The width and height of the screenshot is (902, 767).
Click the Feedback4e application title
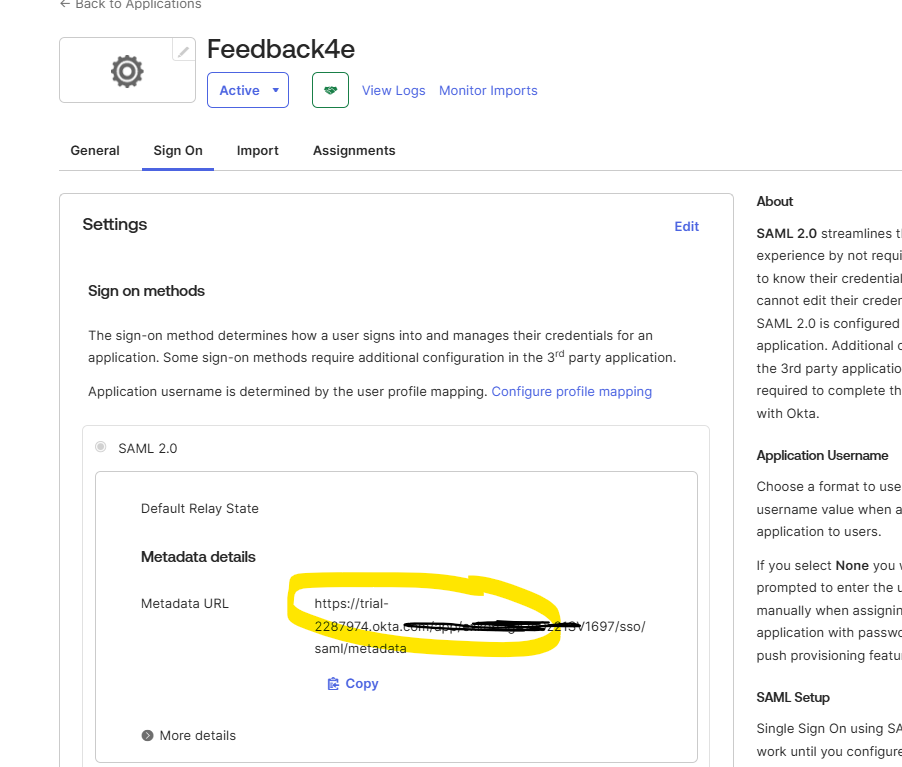click(280, 49)
